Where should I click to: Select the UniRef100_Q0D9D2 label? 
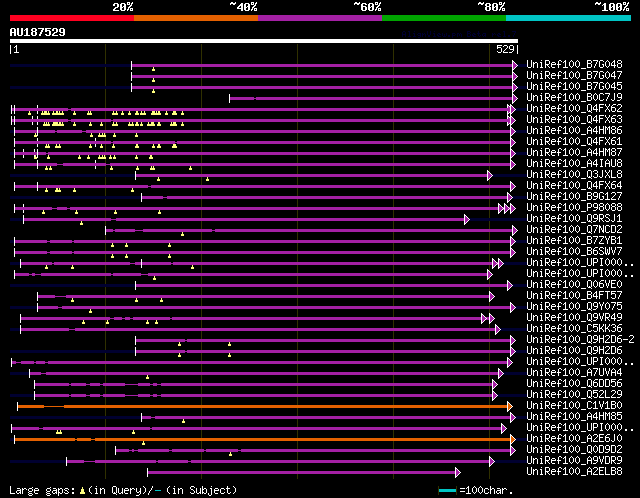pos(574,450)
